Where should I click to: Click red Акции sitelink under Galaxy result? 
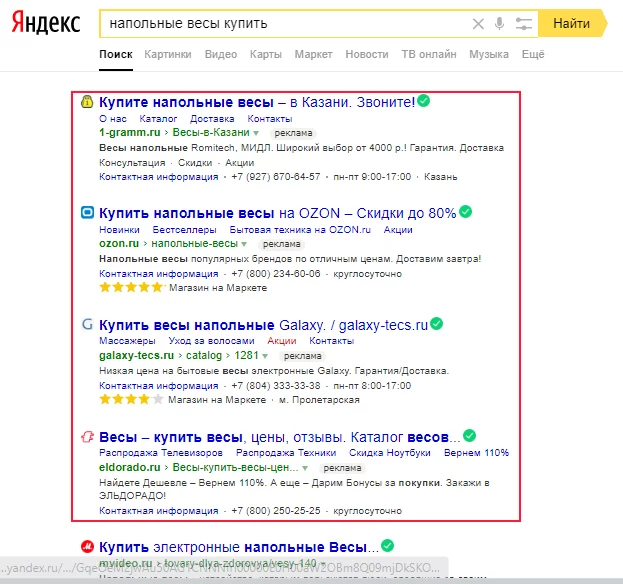tap(282, 340)
